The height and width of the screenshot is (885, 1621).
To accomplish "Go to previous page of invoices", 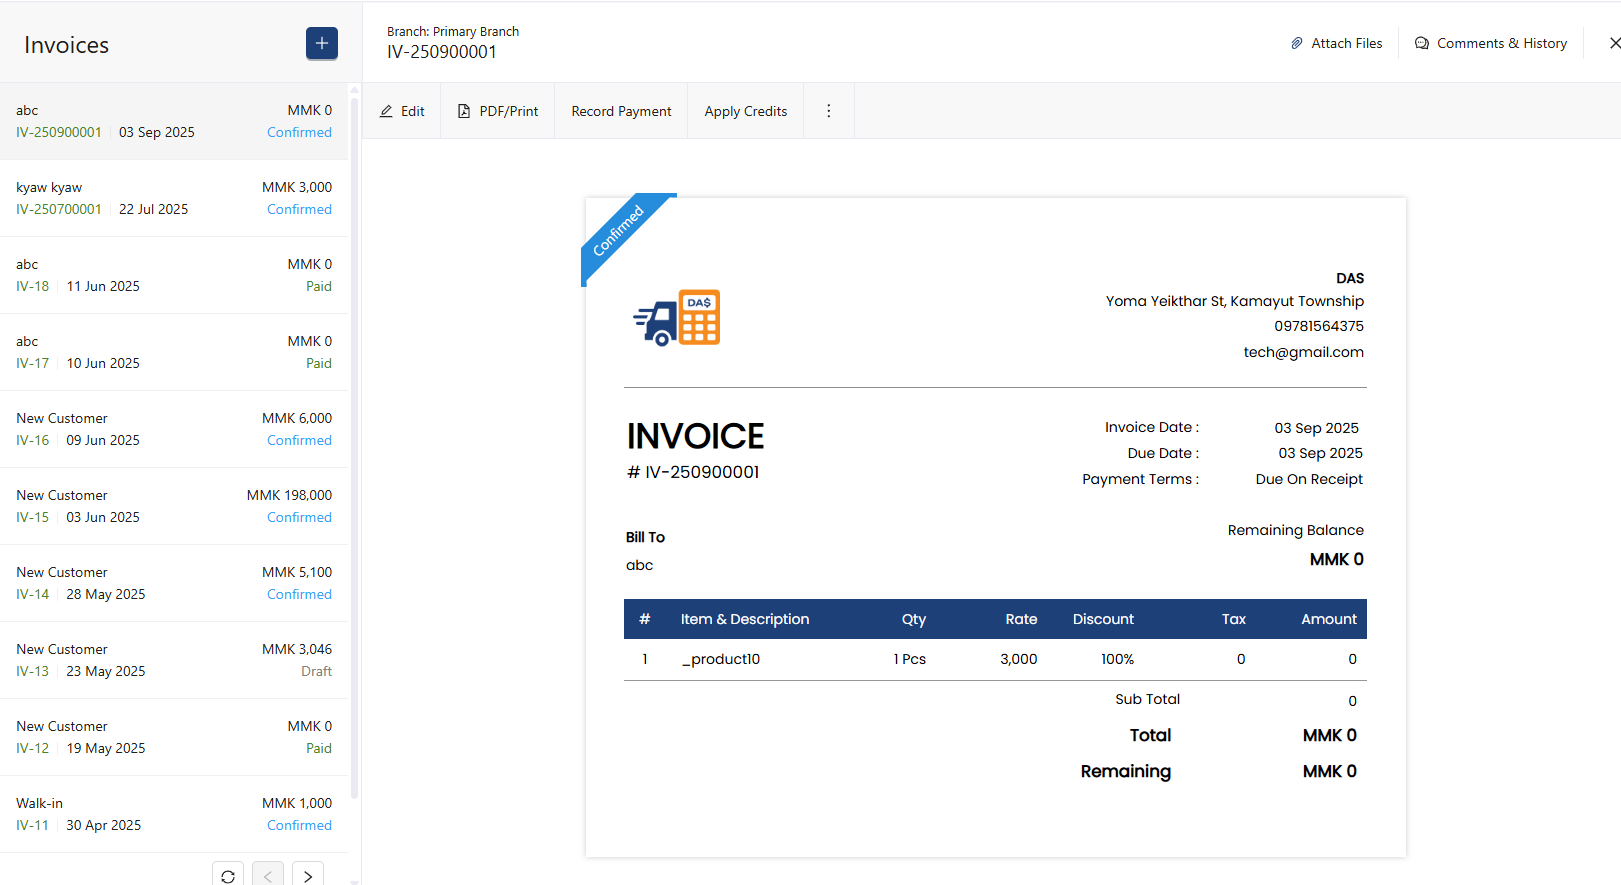I will [x=268, y=874].
